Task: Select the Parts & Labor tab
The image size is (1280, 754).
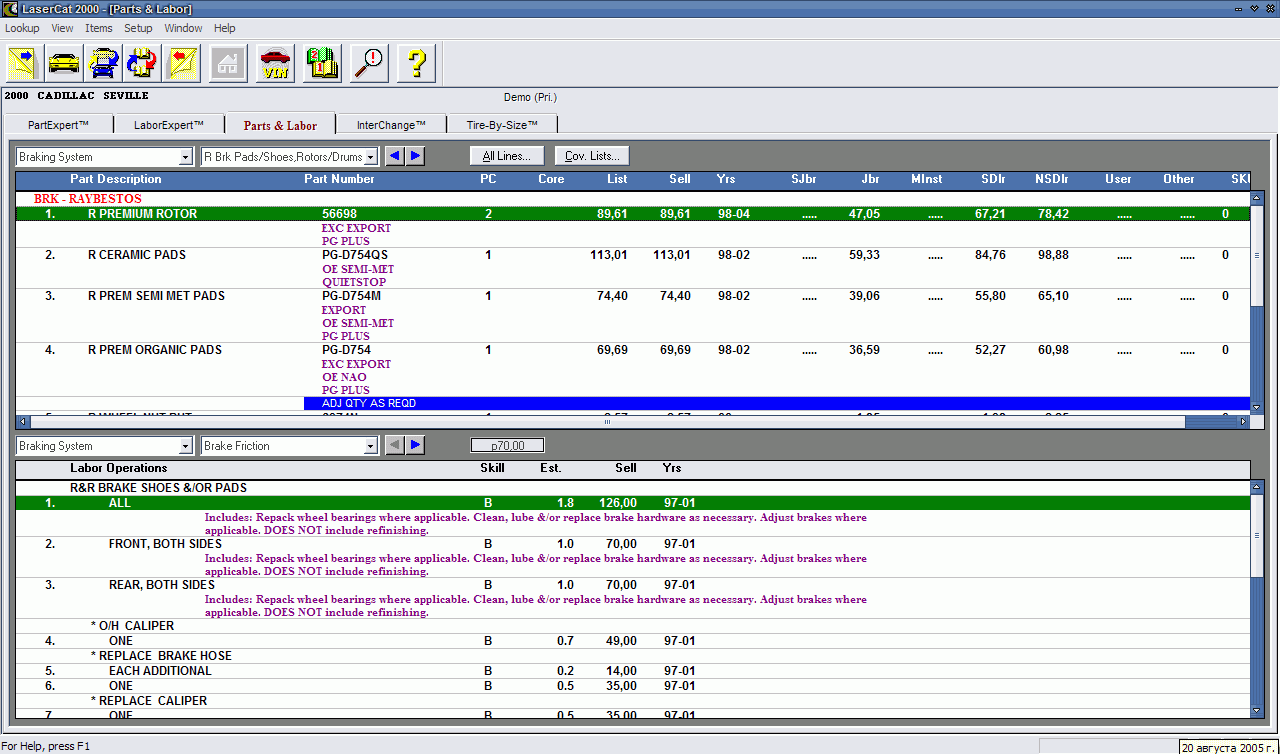Action: [x=280, y=125]
